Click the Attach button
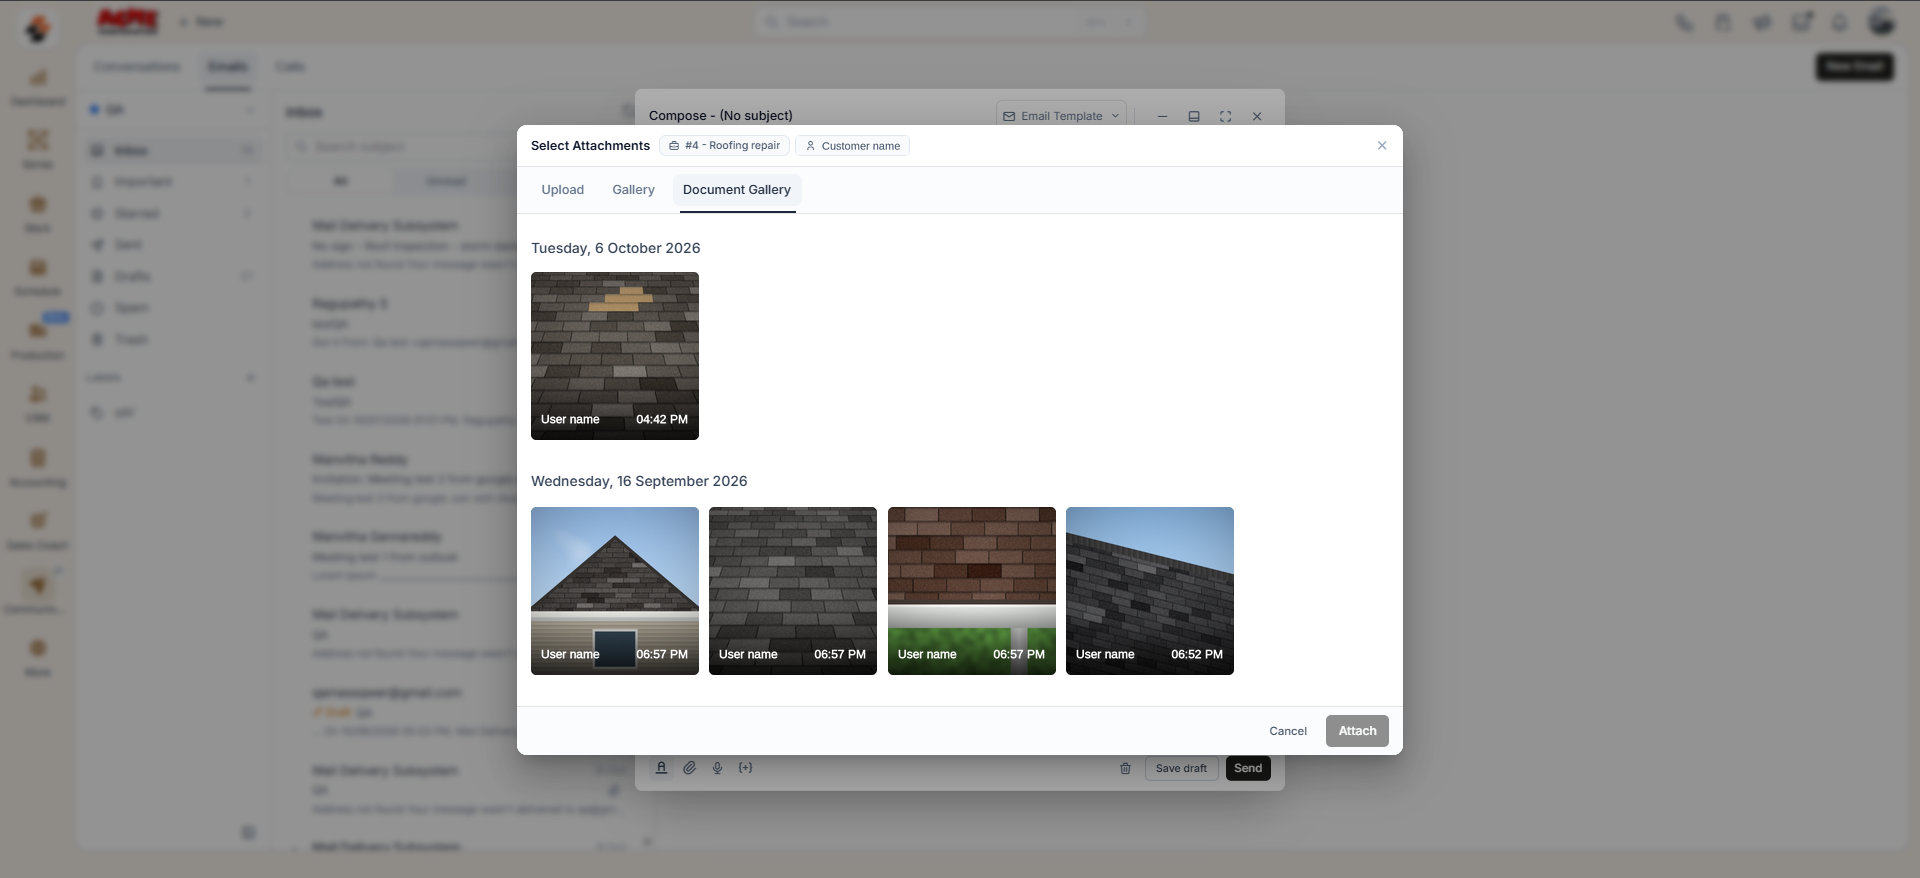Screen dimensions: 1920x878 [x=1357, y=731]
